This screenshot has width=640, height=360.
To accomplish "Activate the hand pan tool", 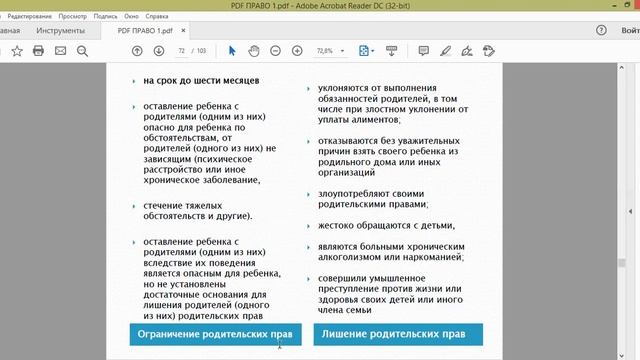I will click(x=253, y=51).
